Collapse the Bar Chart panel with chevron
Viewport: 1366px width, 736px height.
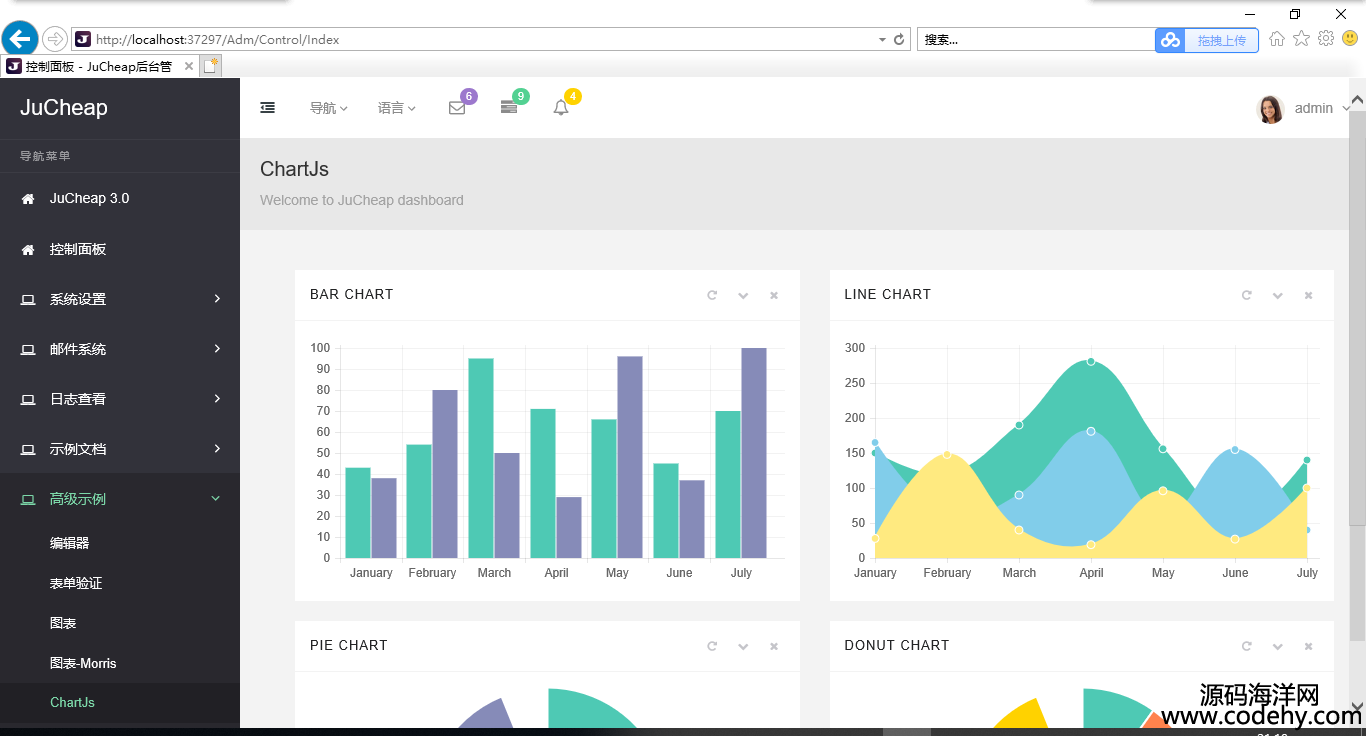tap(743, 295)
